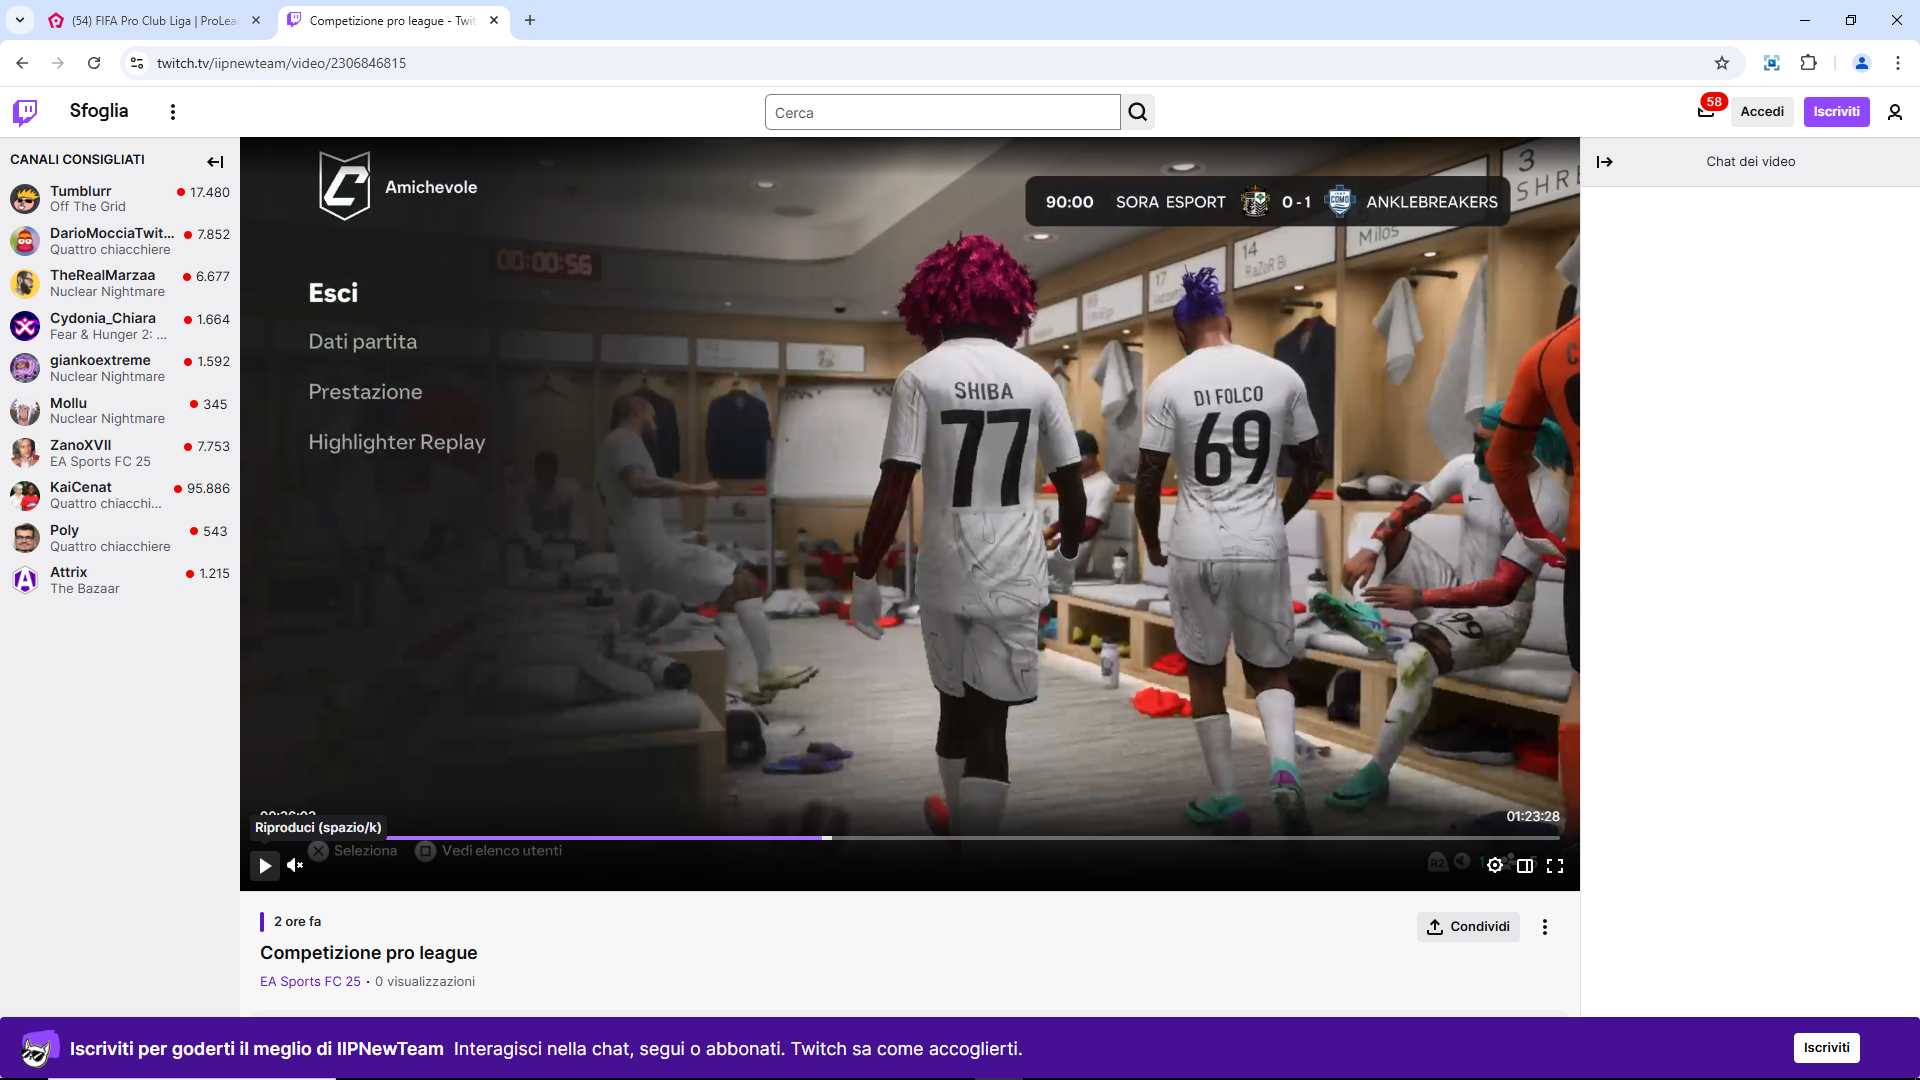
Task: Open Sfoglia browse page
Action: pyautogui.click(x=99, y=111)
